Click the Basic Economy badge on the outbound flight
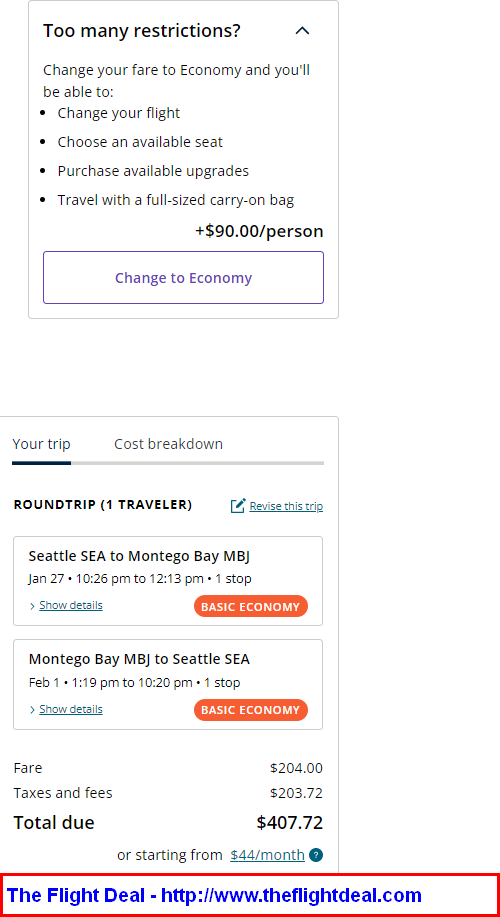Image resolution: width=500 pixels, height=917 pixels. (251, 606)
